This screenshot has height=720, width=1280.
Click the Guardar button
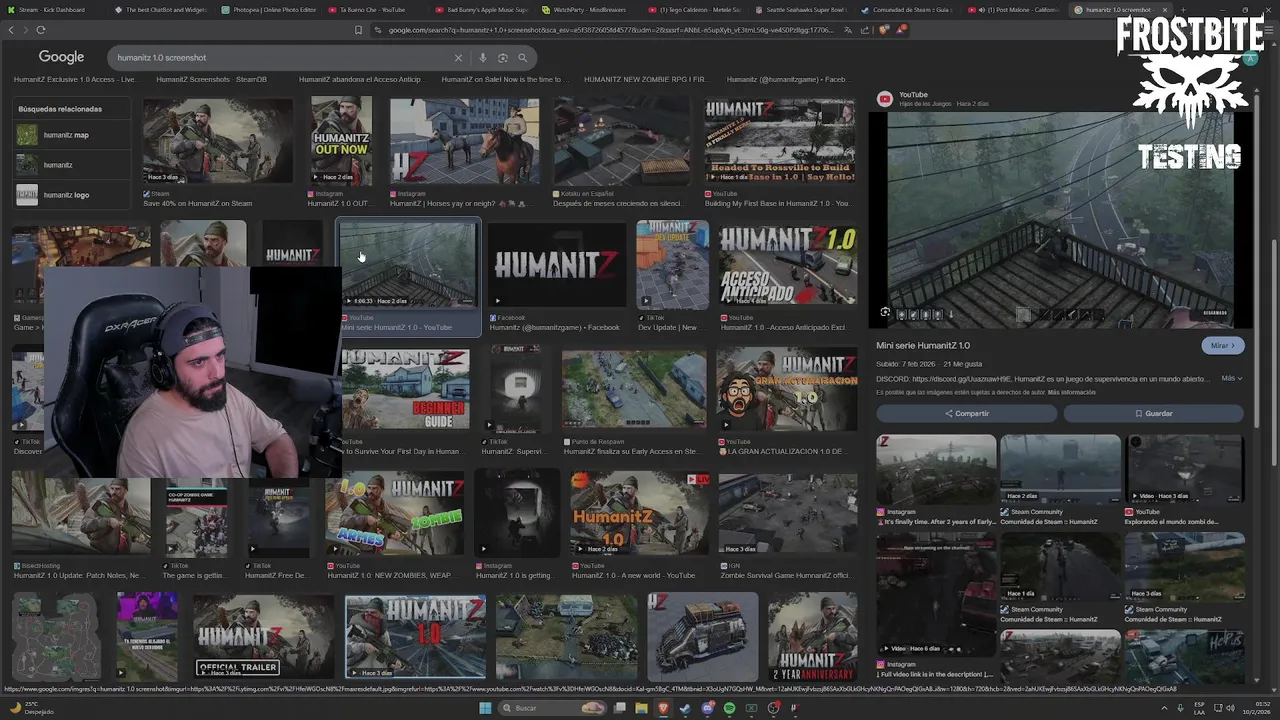(x=1153, y=413)
